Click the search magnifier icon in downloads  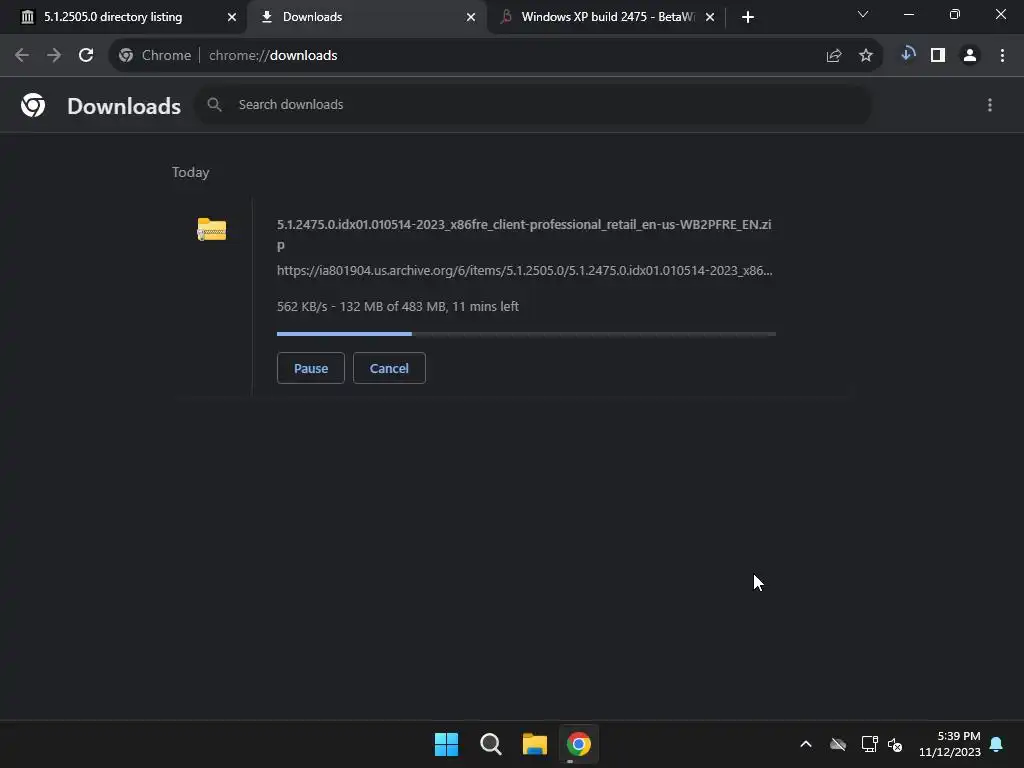tap(214, 104)
